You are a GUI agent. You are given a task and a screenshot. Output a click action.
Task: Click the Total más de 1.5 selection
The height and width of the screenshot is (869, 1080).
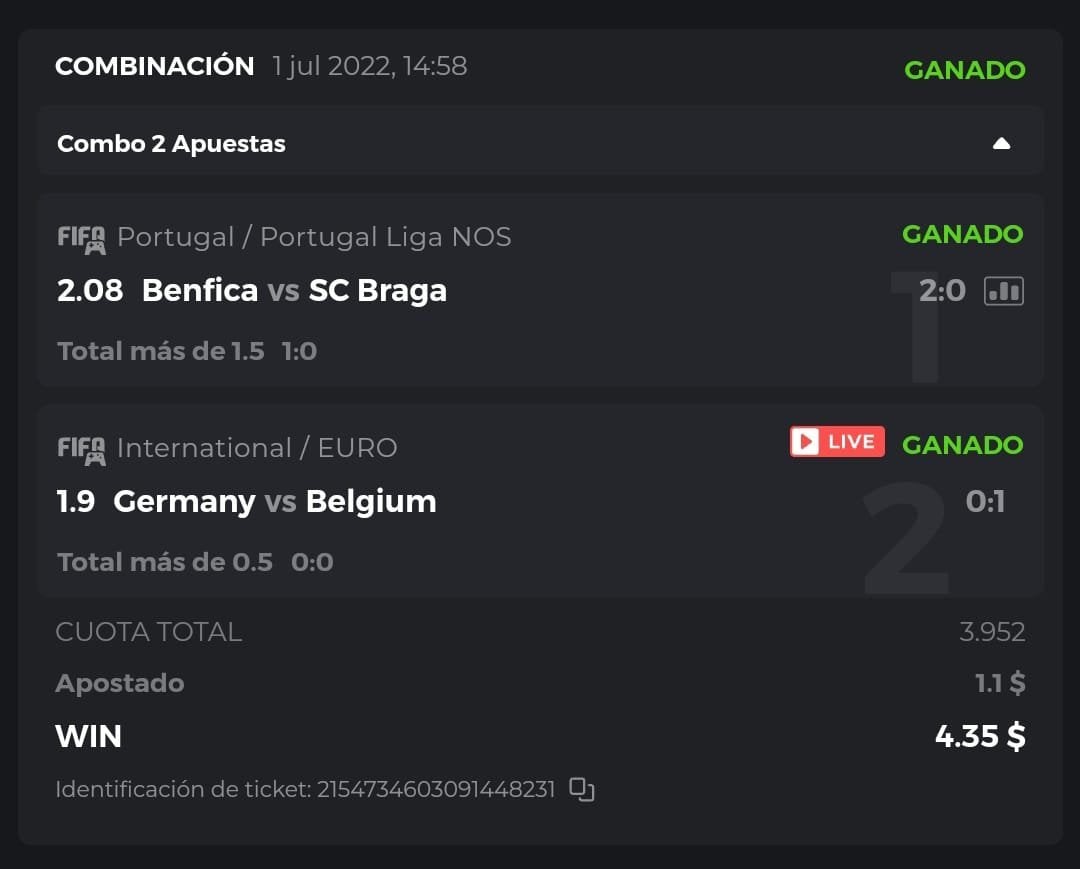161,351
